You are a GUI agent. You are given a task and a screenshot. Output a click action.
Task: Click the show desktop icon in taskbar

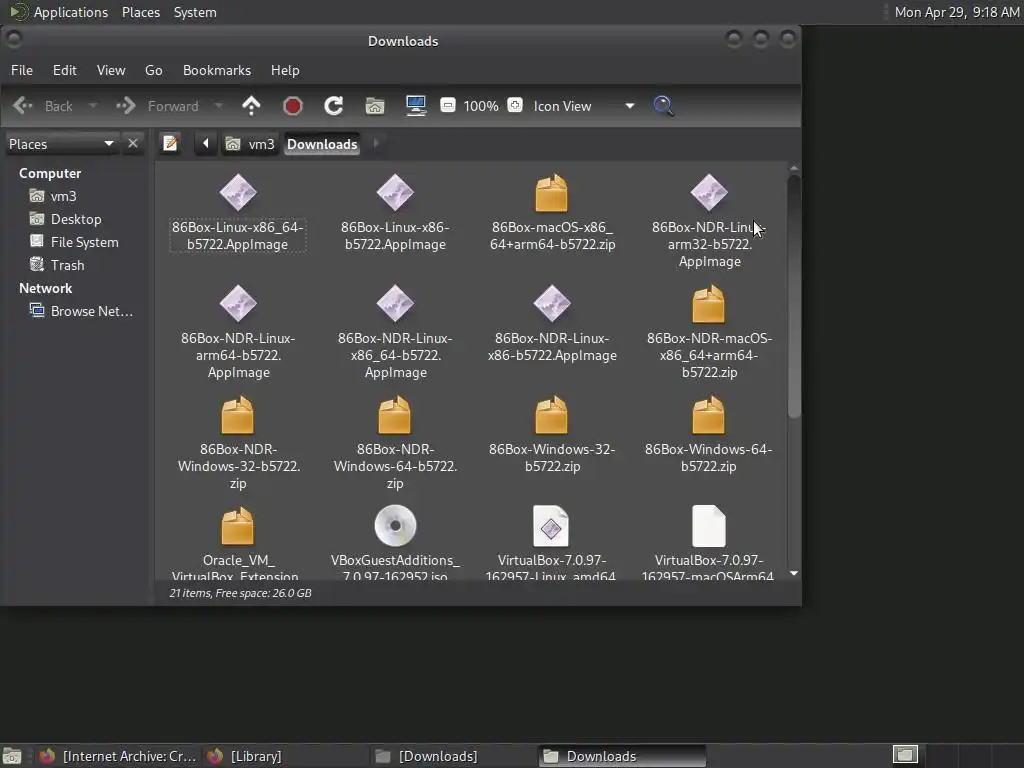pyautogui.click(x=12, y=756)
